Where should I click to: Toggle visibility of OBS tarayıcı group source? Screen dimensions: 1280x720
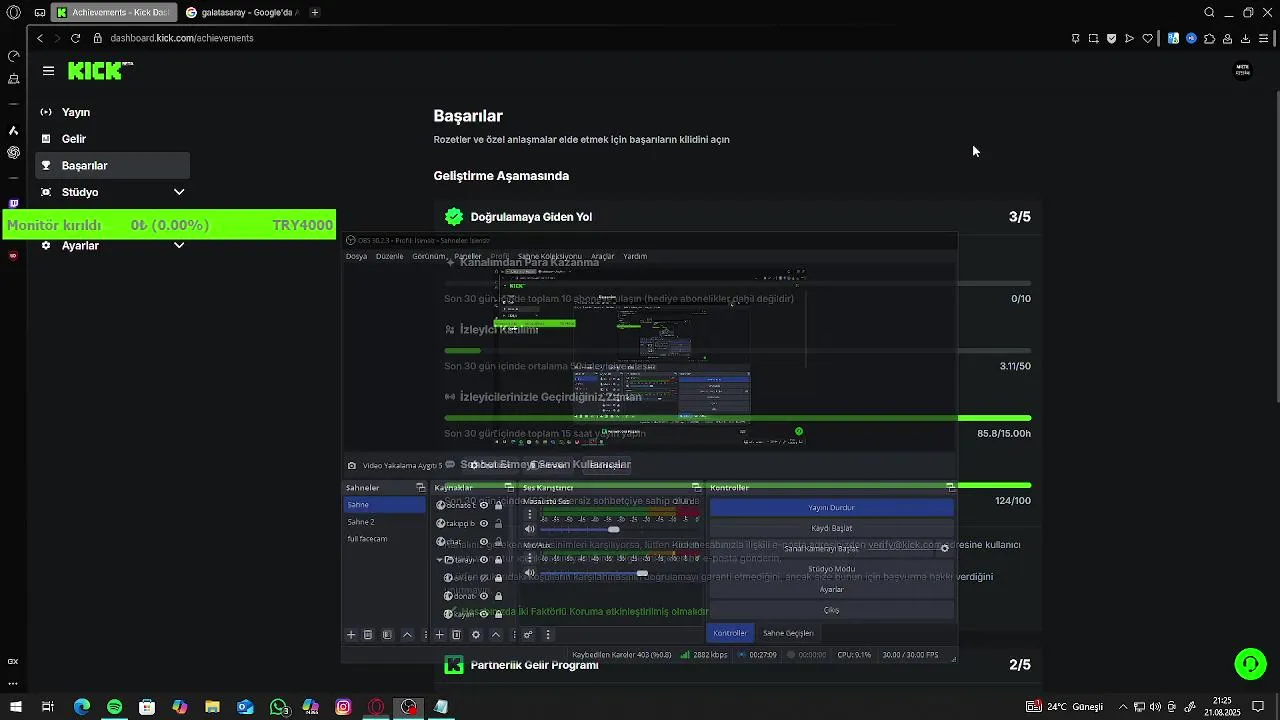coord(484,560)
